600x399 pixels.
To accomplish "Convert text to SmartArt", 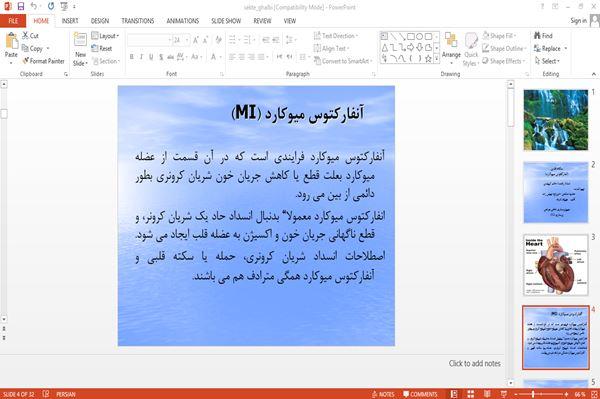I will (342, 61).
